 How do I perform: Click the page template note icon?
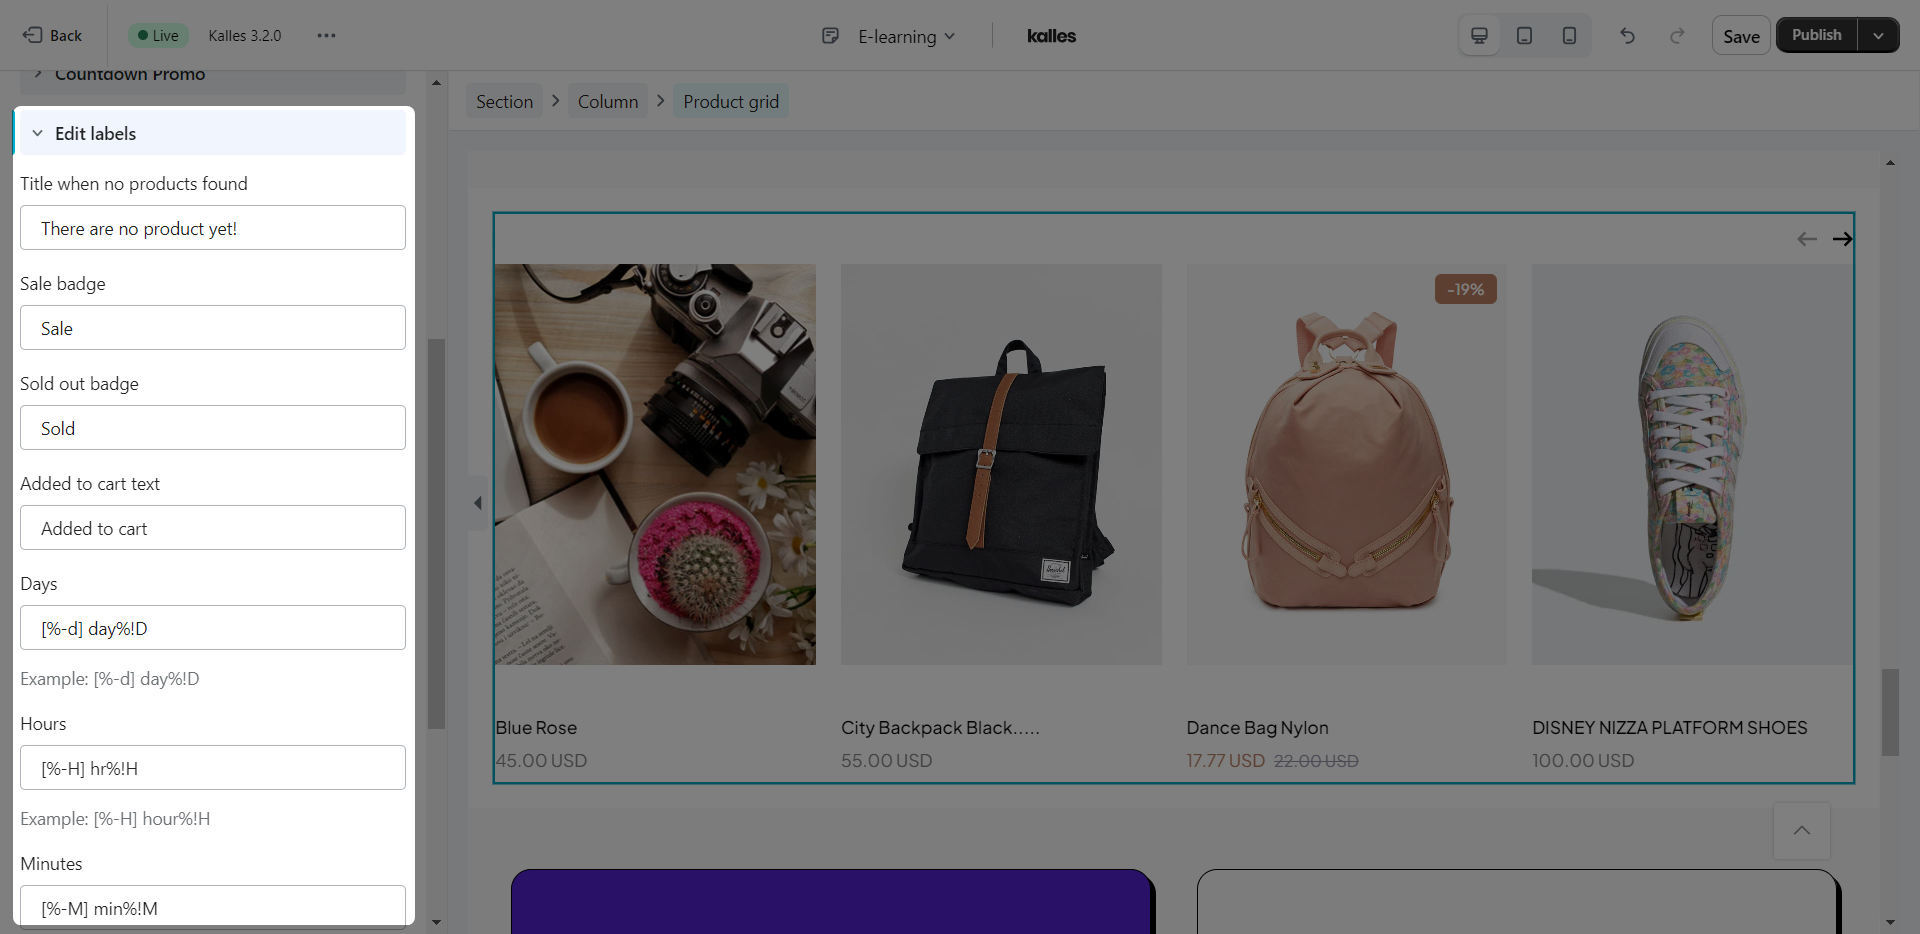click(830, 36)
